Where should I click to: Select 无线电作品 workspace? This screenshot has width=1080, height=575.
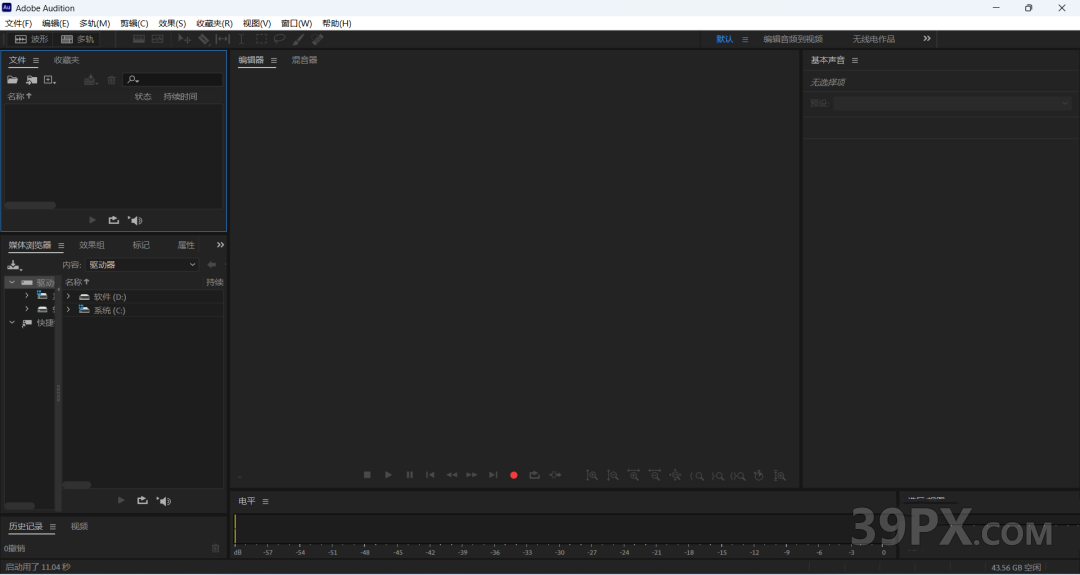tap(873, 39)
